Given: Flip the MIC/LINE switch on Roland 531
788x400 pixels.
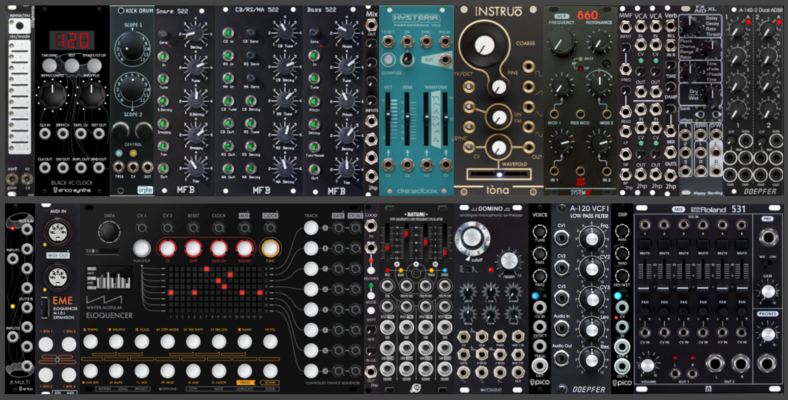Looking at the screenshot, I should pyautogui.click(x=768, y=263).
